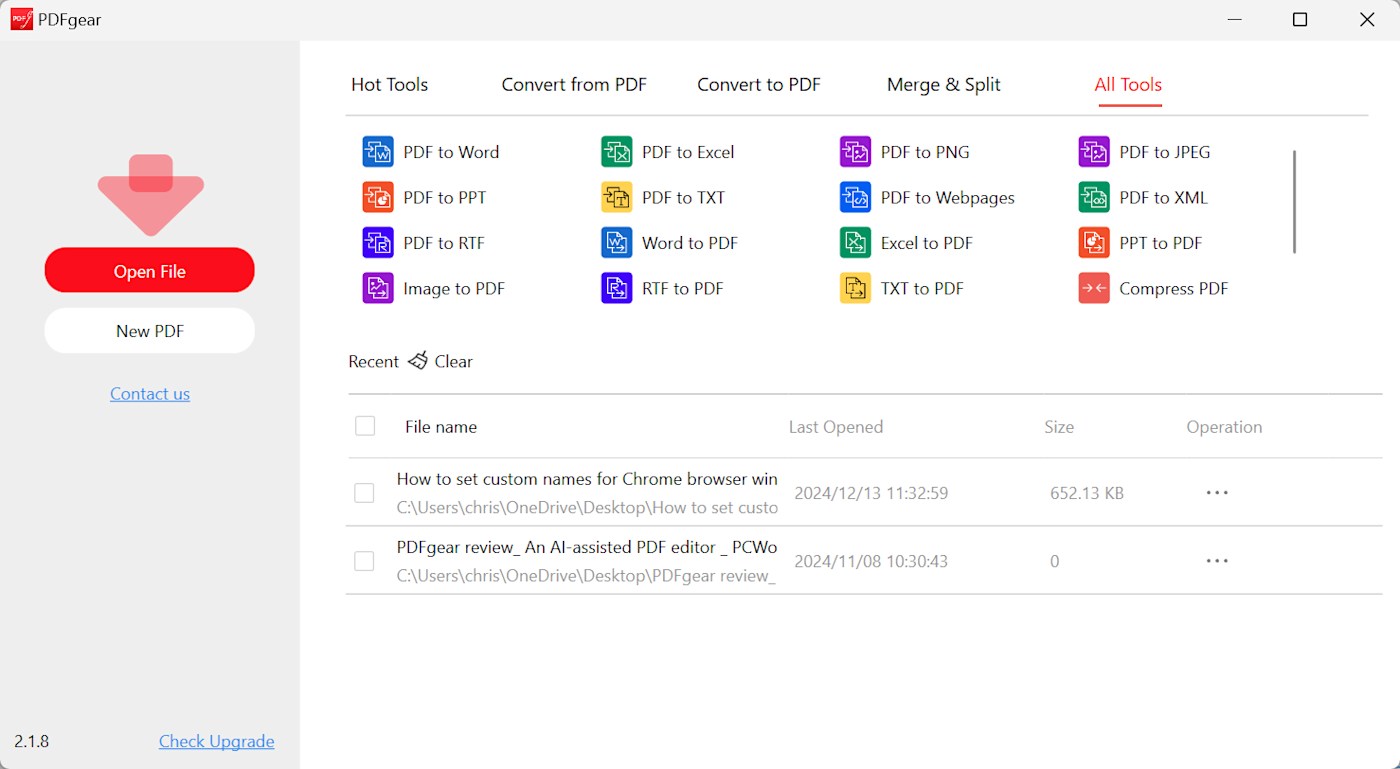Switch to the Merge & Split tab
Viewport: 1400px width, 769px height.
(944, 85)
